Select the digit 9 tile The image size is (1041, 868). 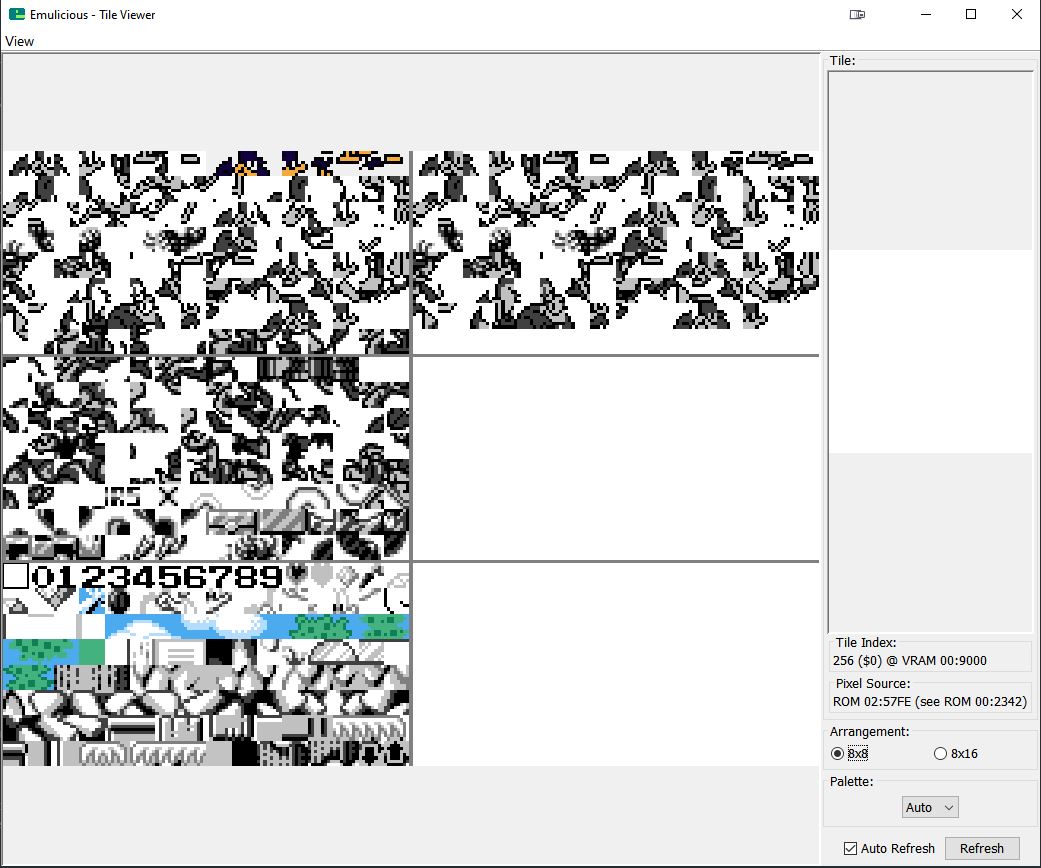(x=271, y=576)
